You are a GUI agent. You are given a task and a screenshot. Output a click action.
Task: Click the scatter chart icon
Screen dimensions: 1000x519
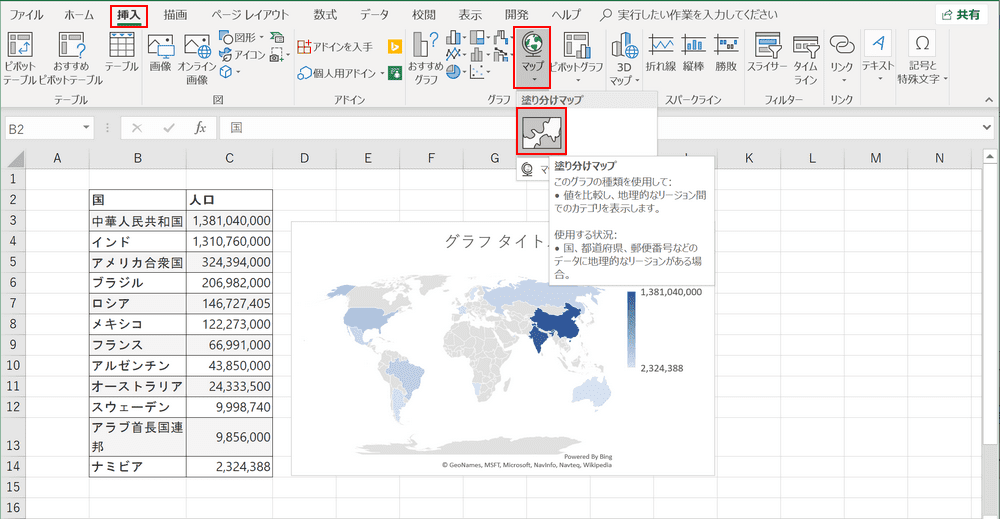[x=477, y=72]
